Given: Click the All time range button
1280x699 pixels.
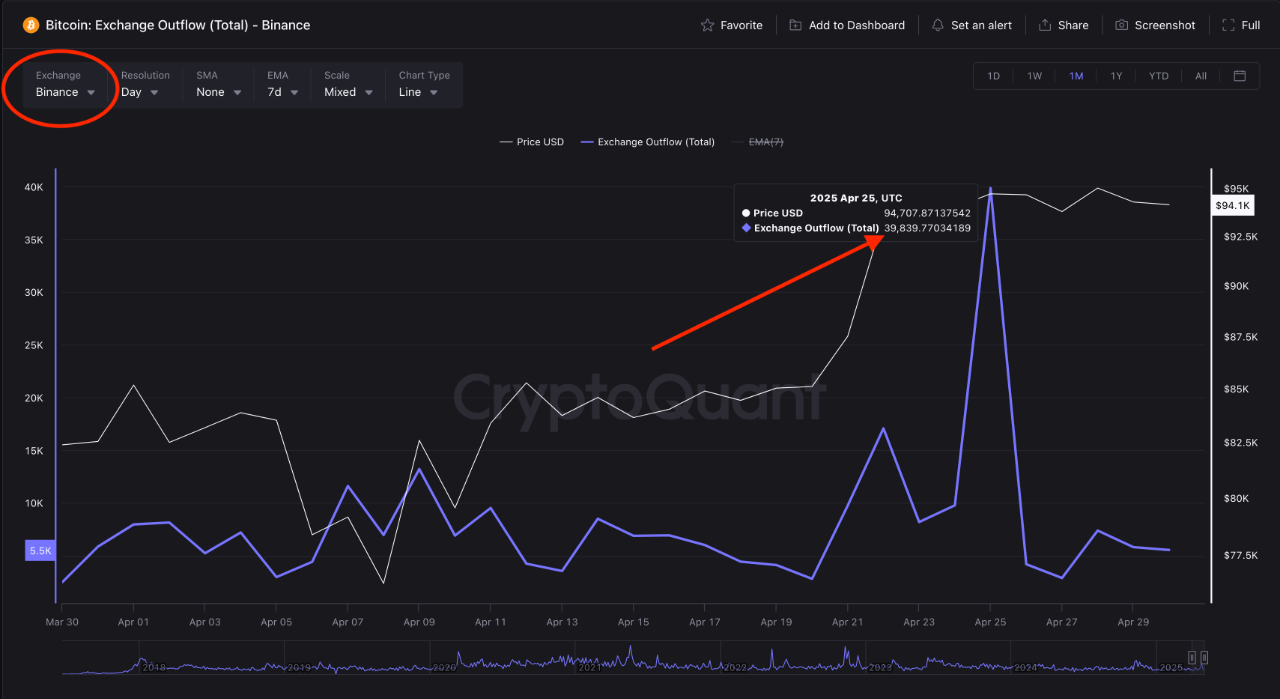Looking at the screenshot, I should (x=1200, y=75).
